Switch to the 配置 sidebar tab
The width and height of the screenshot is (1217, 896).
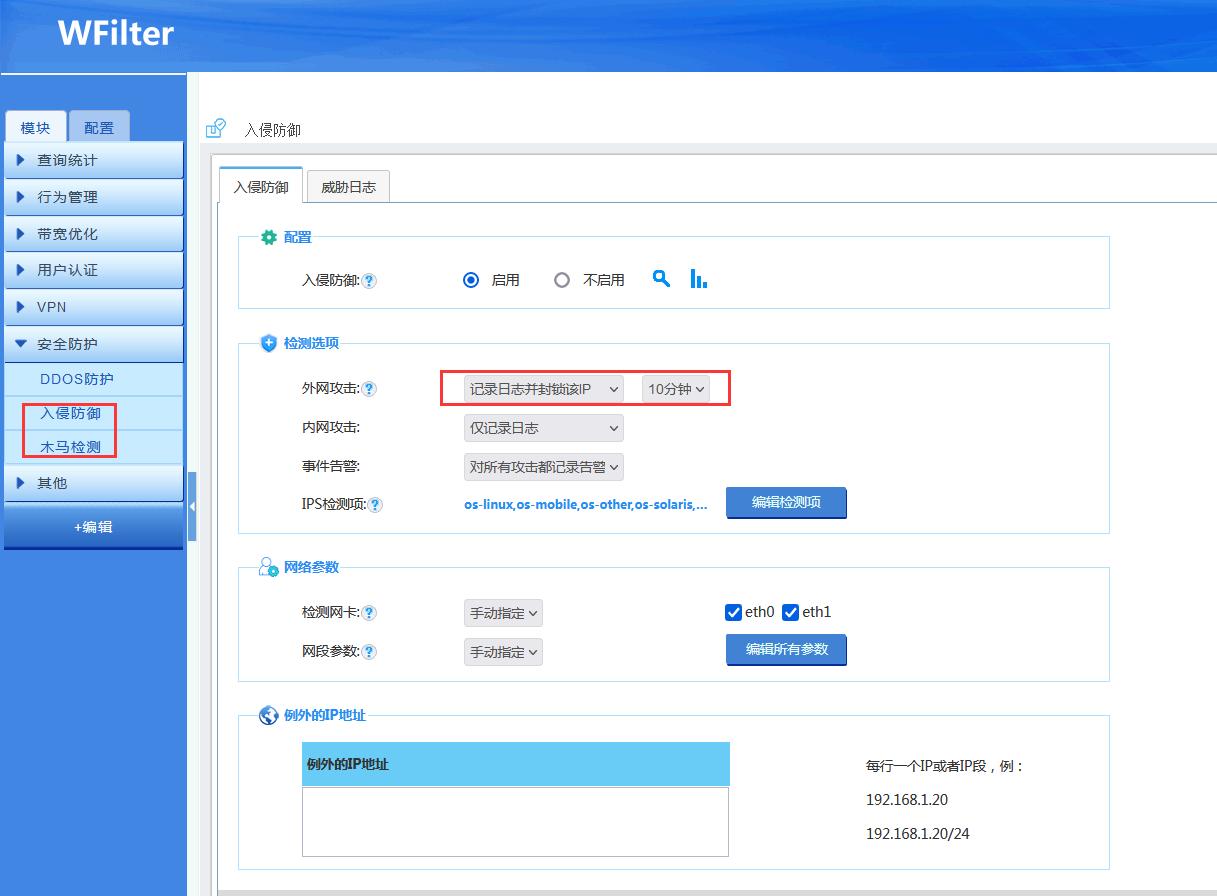point(99,127)
